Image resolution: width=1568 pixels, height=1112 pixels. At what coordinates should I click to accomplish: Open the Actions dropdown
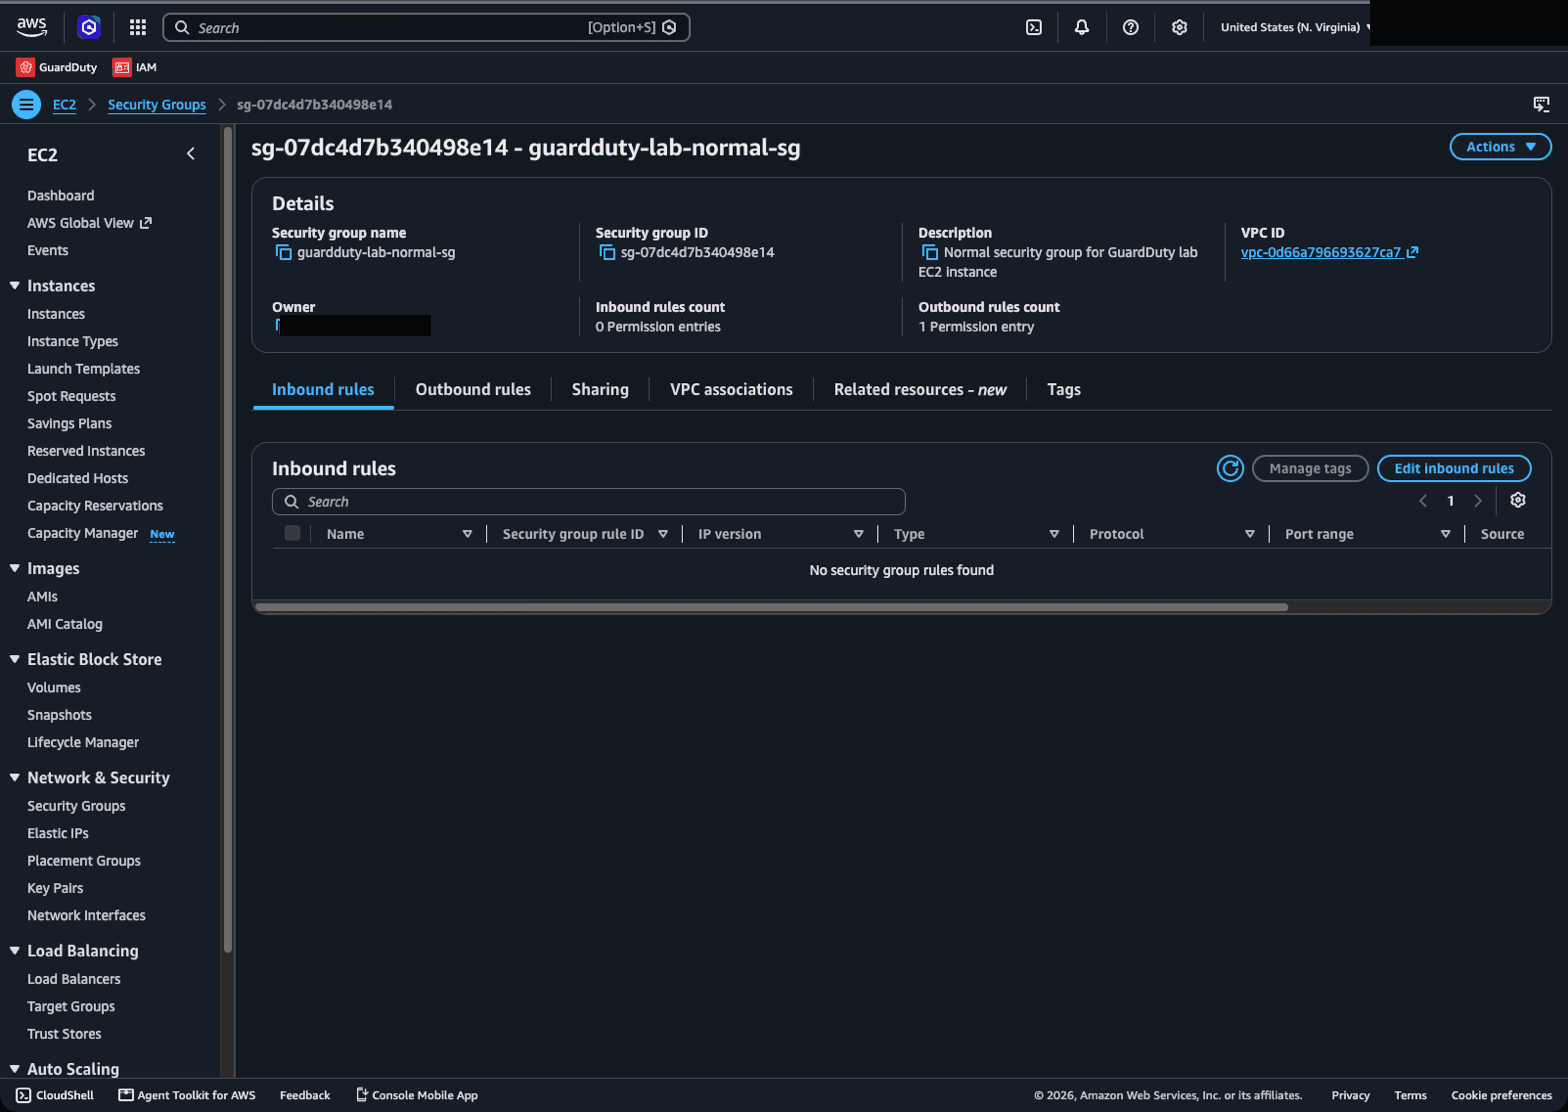pos(1500,147)
